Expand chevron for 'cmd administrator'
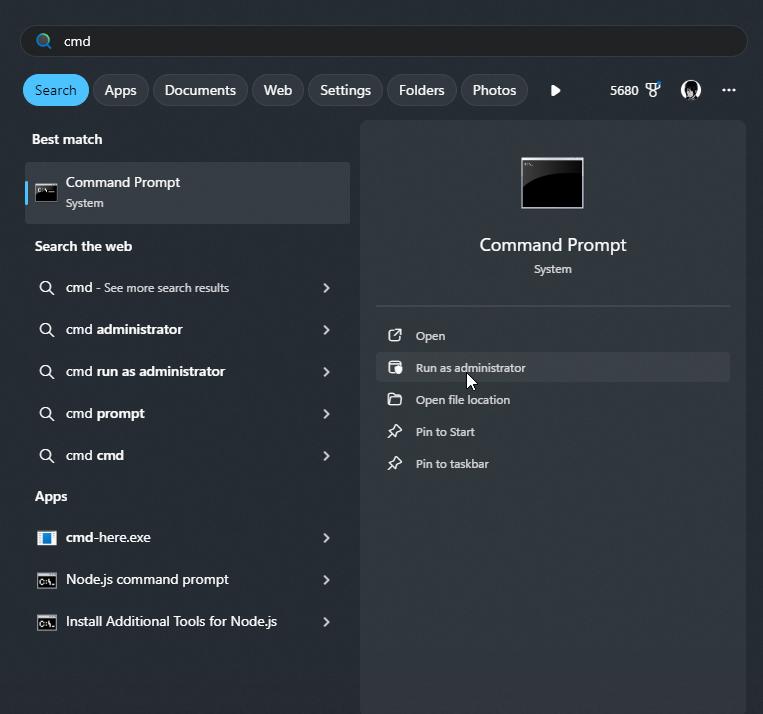The height and width of the screenshot is (714, 763). point(327,330)
